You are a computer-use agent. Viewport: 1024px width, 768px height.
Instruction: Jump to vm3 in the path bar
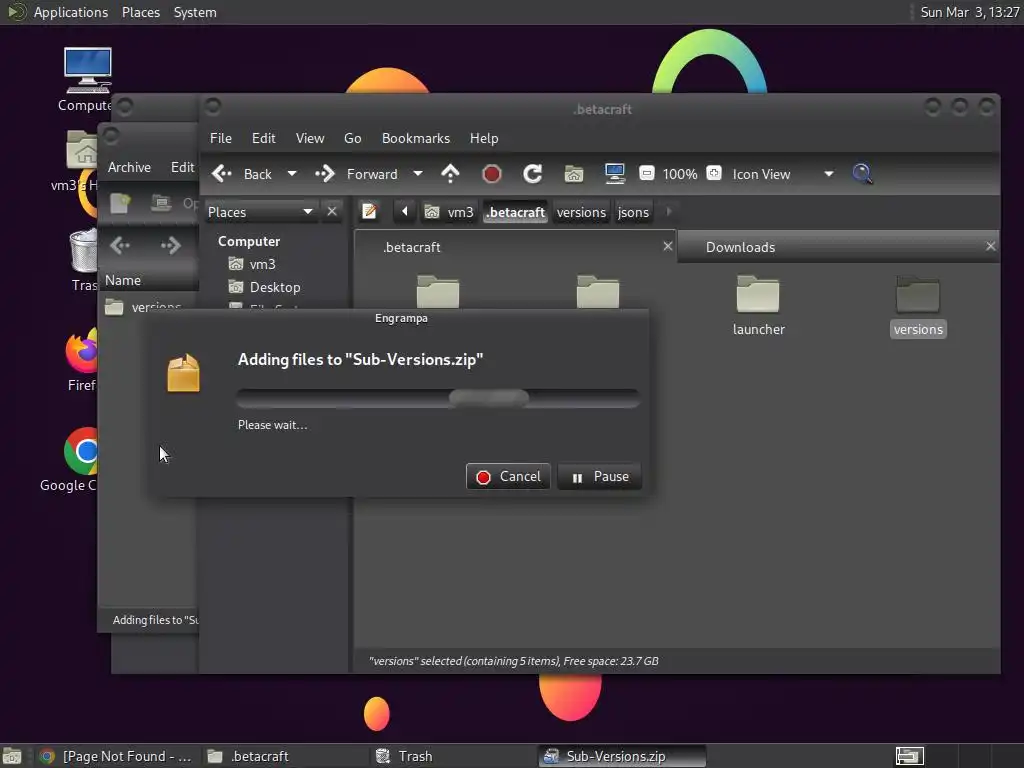(x=449, y=212)
